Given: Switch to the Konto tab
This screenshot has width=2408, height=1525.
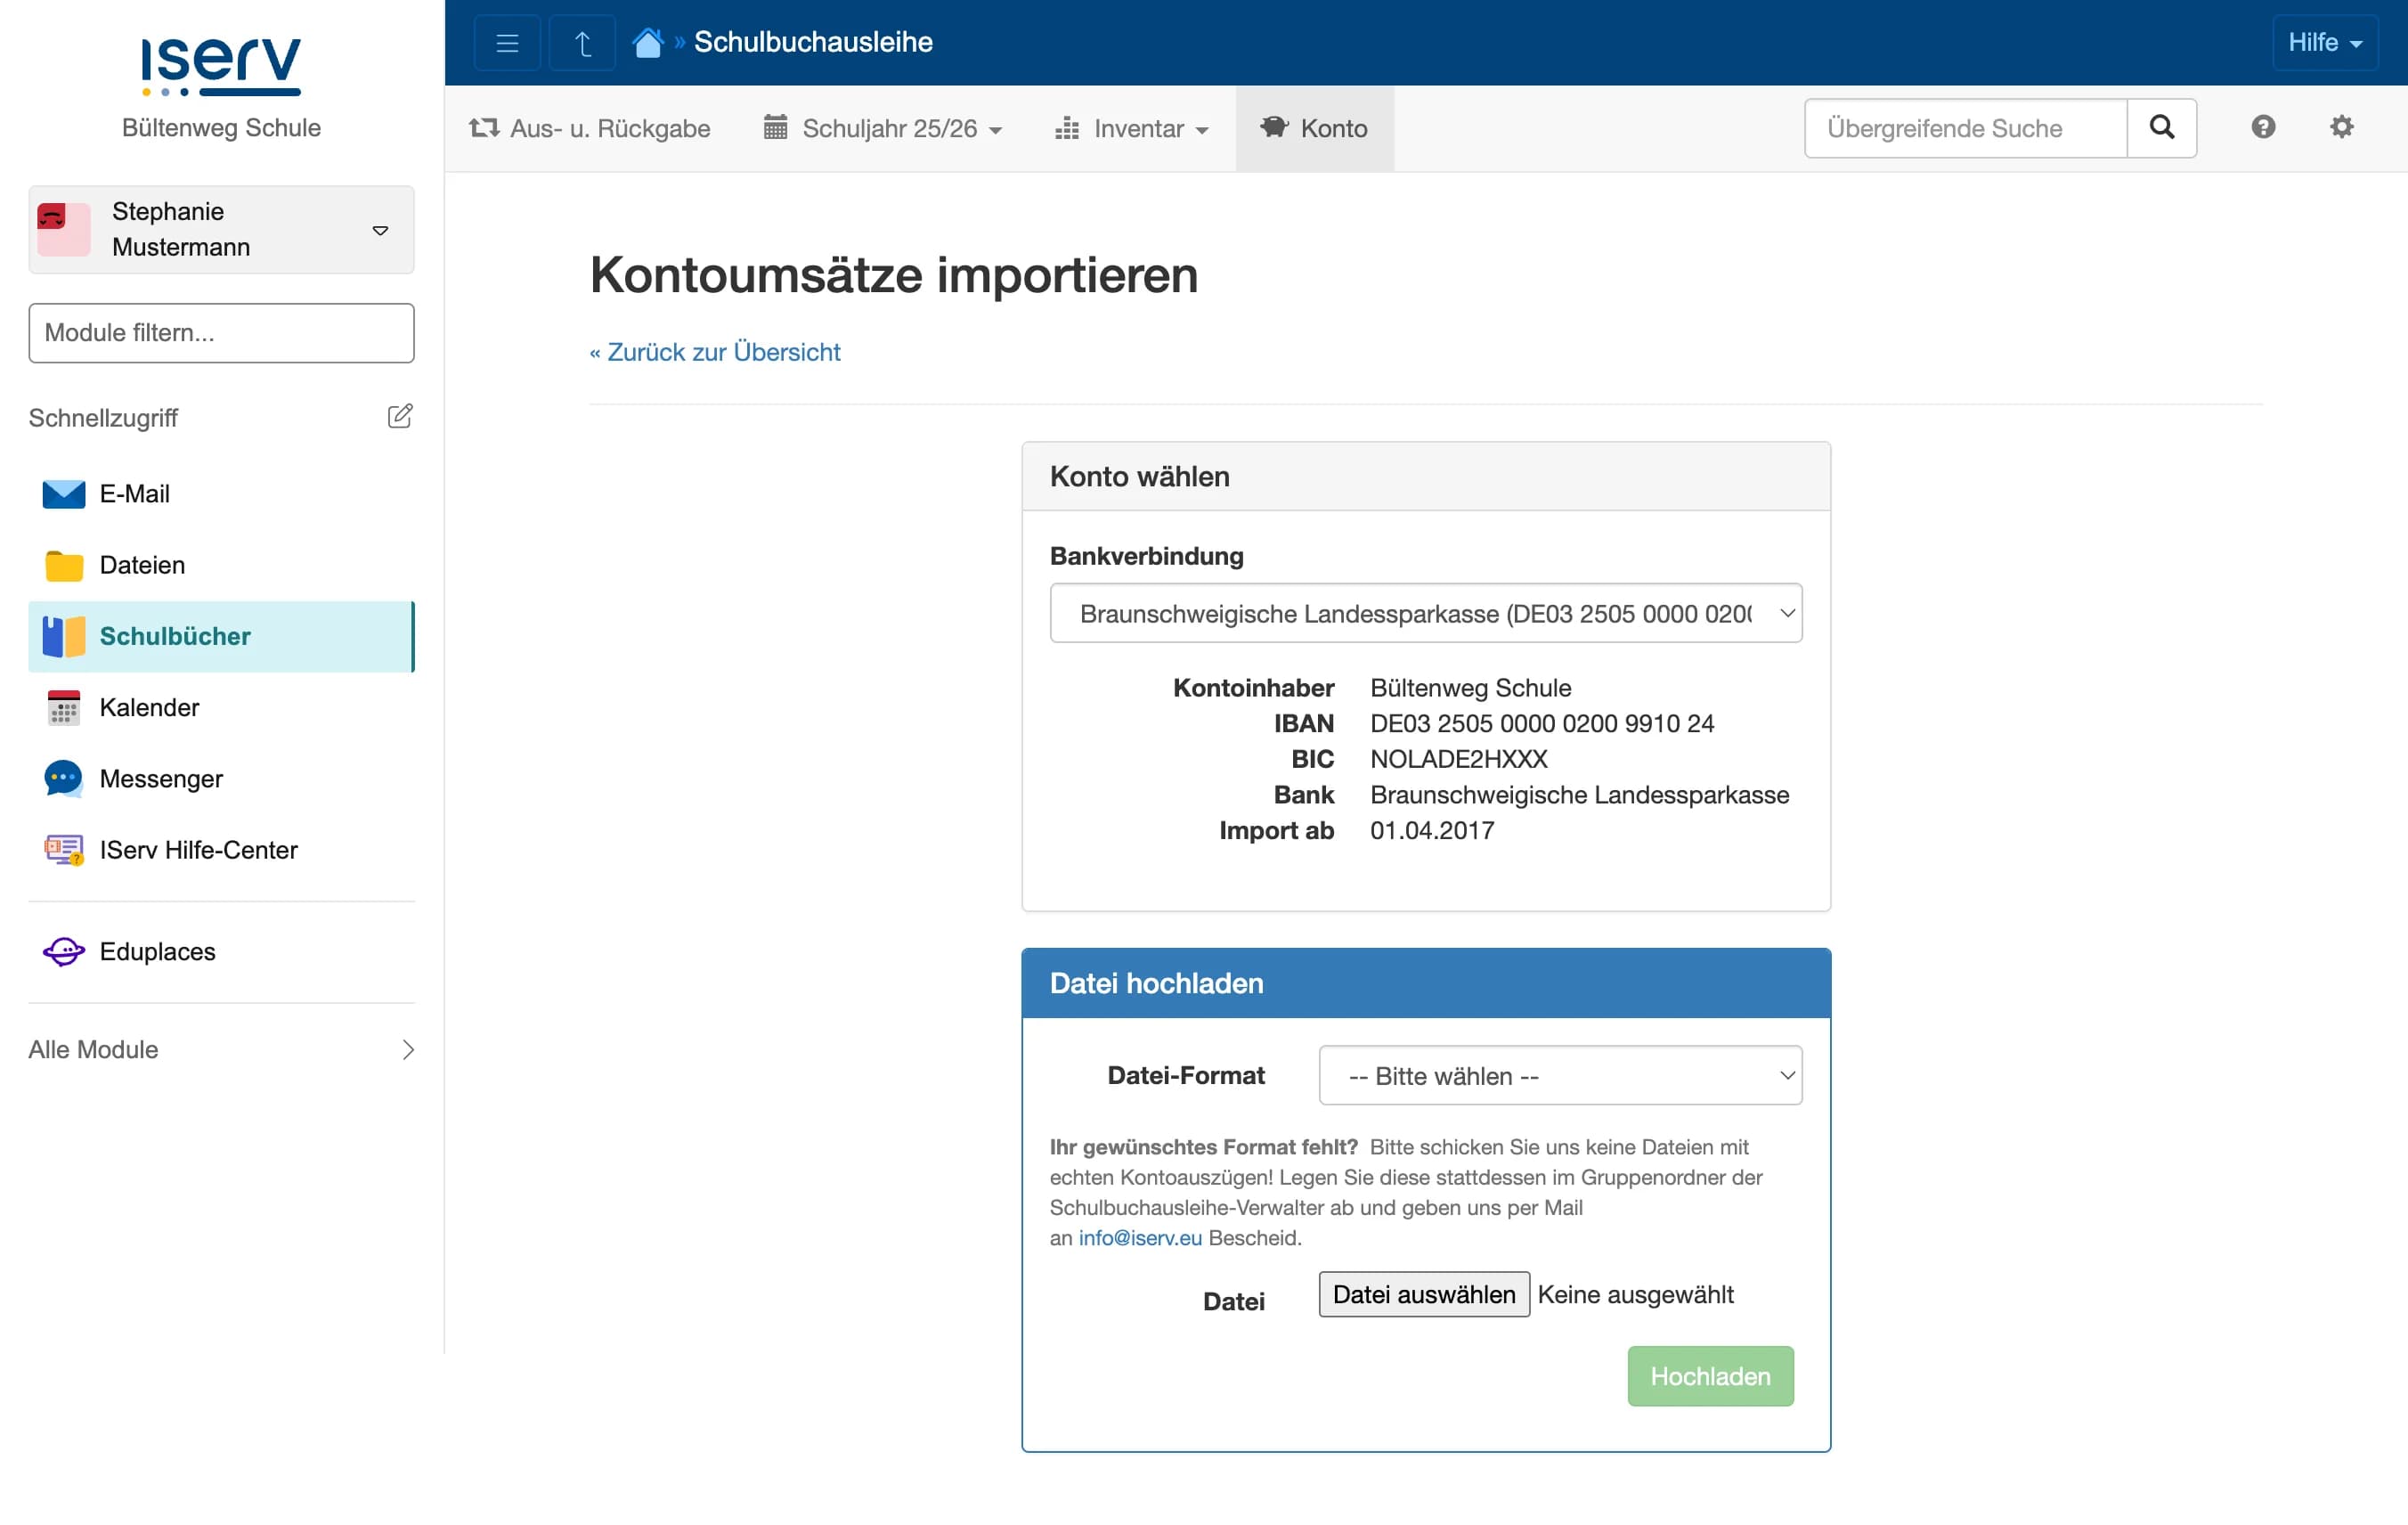Looking at the screenshot, I should coord(1314,128).
